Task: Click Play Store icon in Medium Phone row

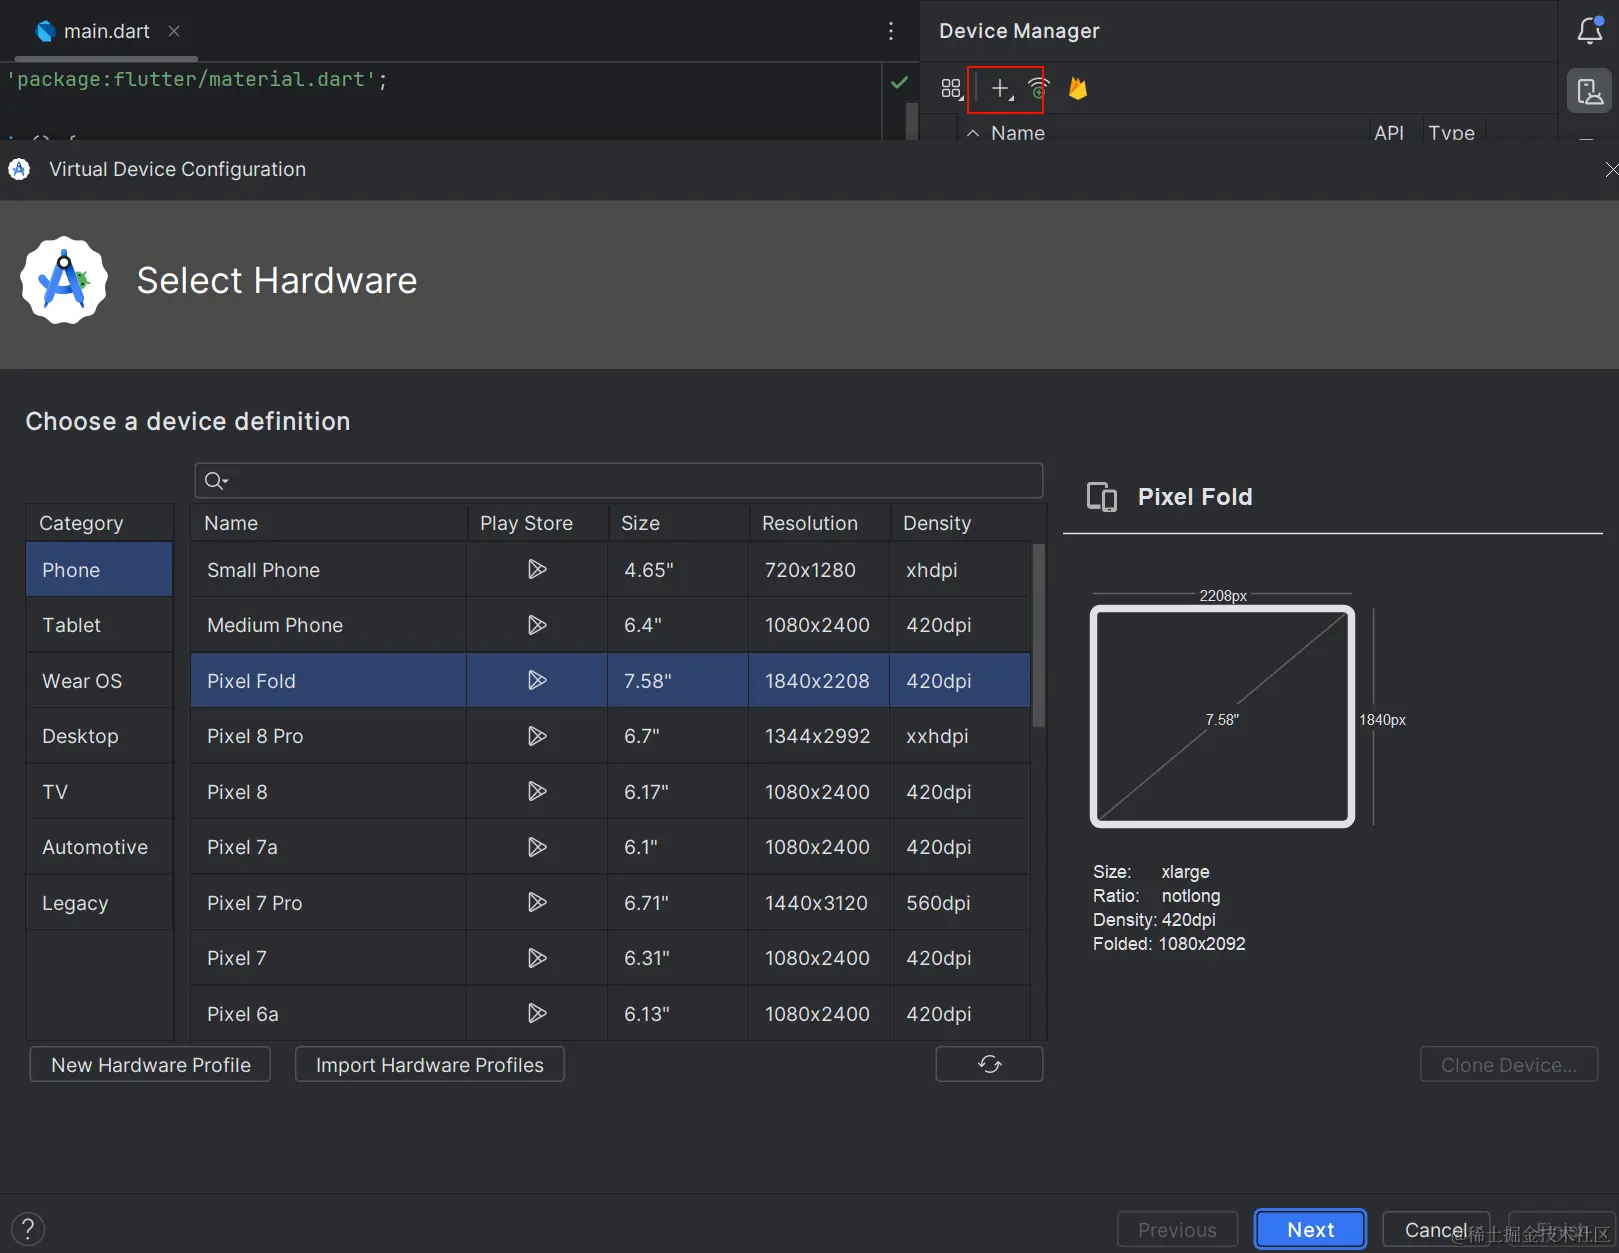Action: [x=537, y=625]
